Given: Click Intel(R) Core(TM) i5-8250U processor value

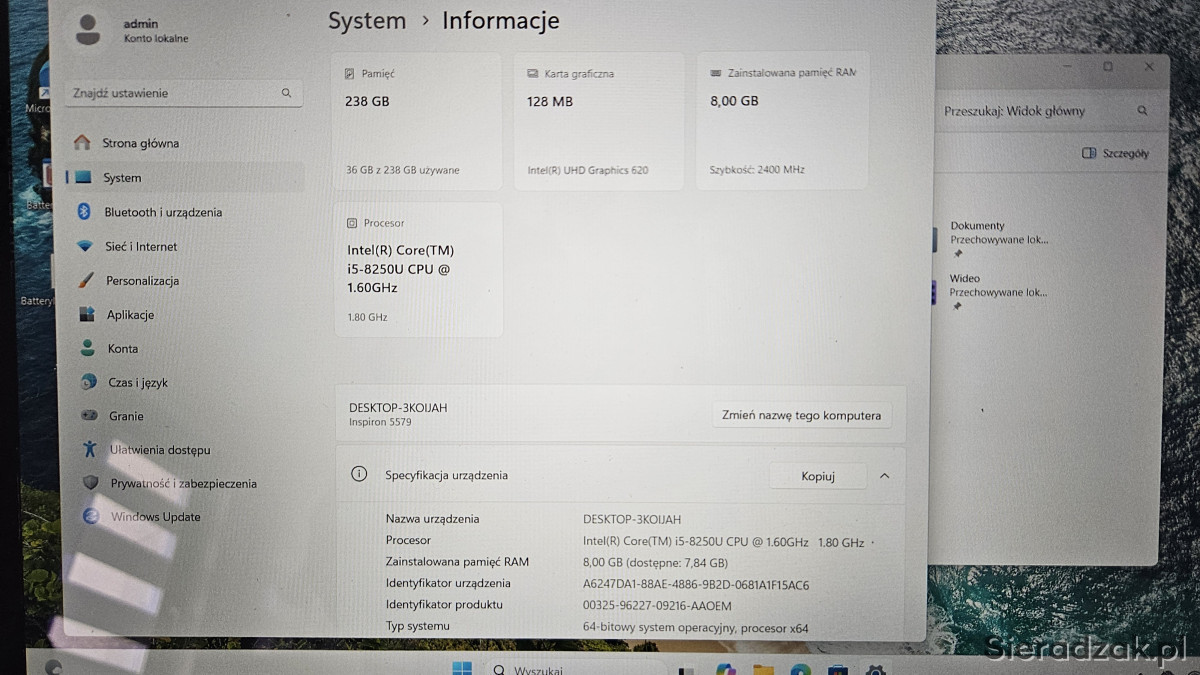Looking at the screenshot, I should [723, 541].
